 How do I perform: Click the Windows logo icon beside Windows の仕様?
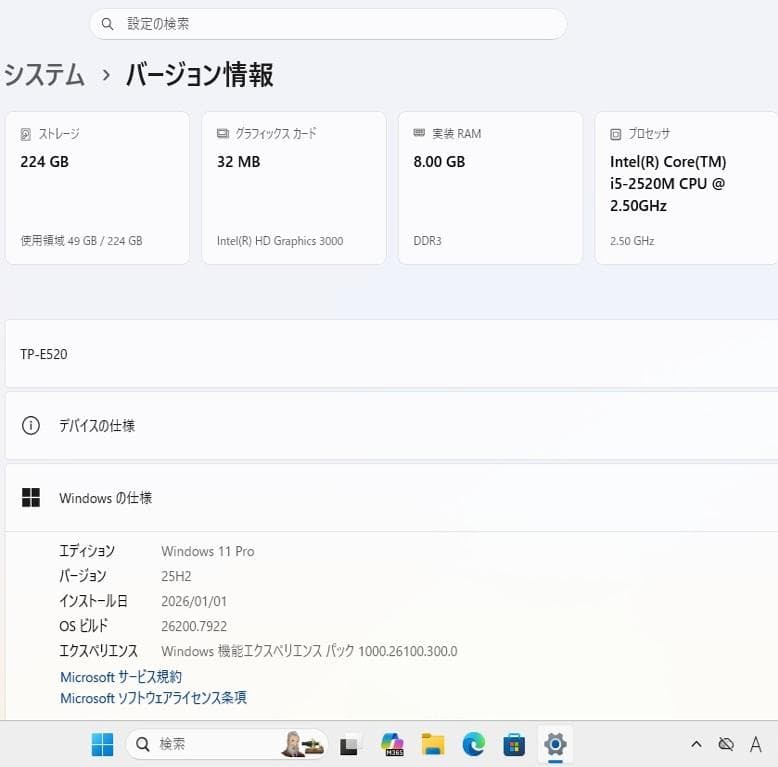[x=31, y=498]
